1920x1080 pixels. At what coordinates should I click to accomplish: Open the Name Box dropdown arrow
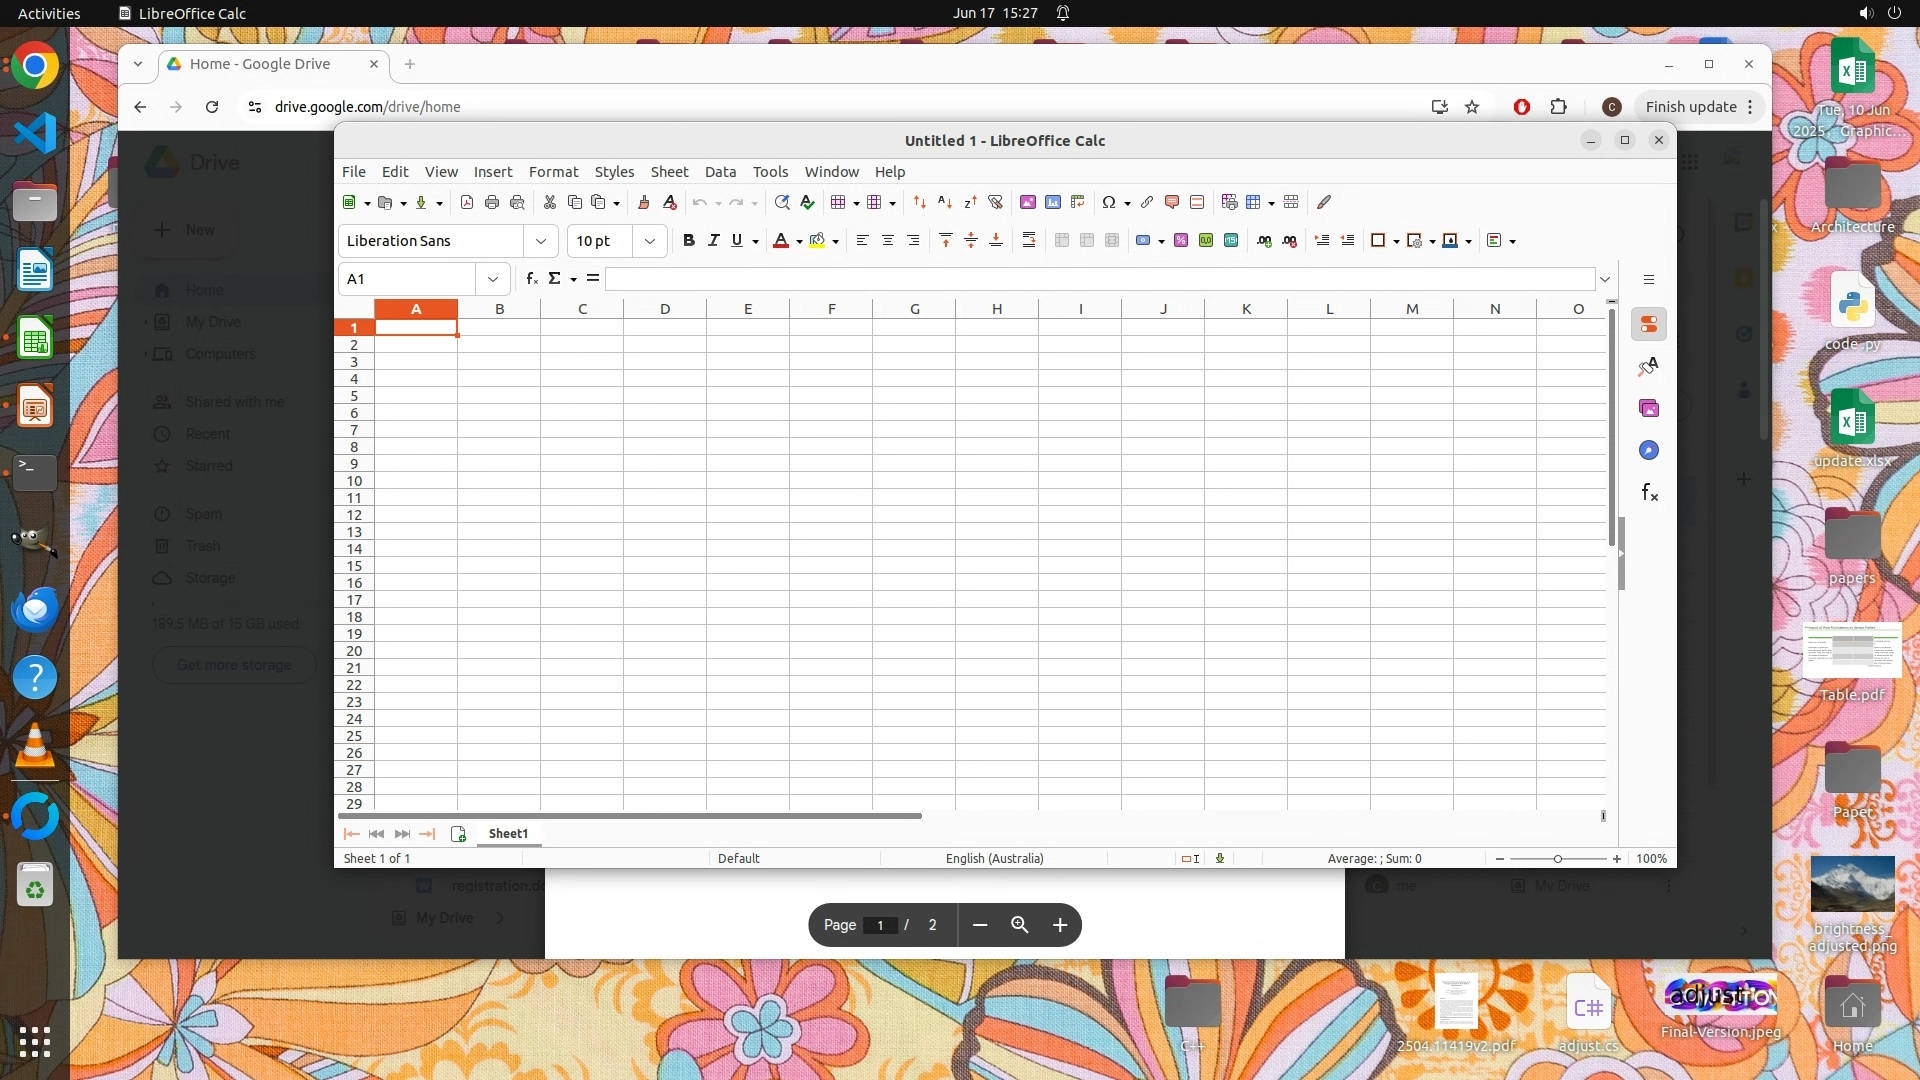[x=492, y=279]
